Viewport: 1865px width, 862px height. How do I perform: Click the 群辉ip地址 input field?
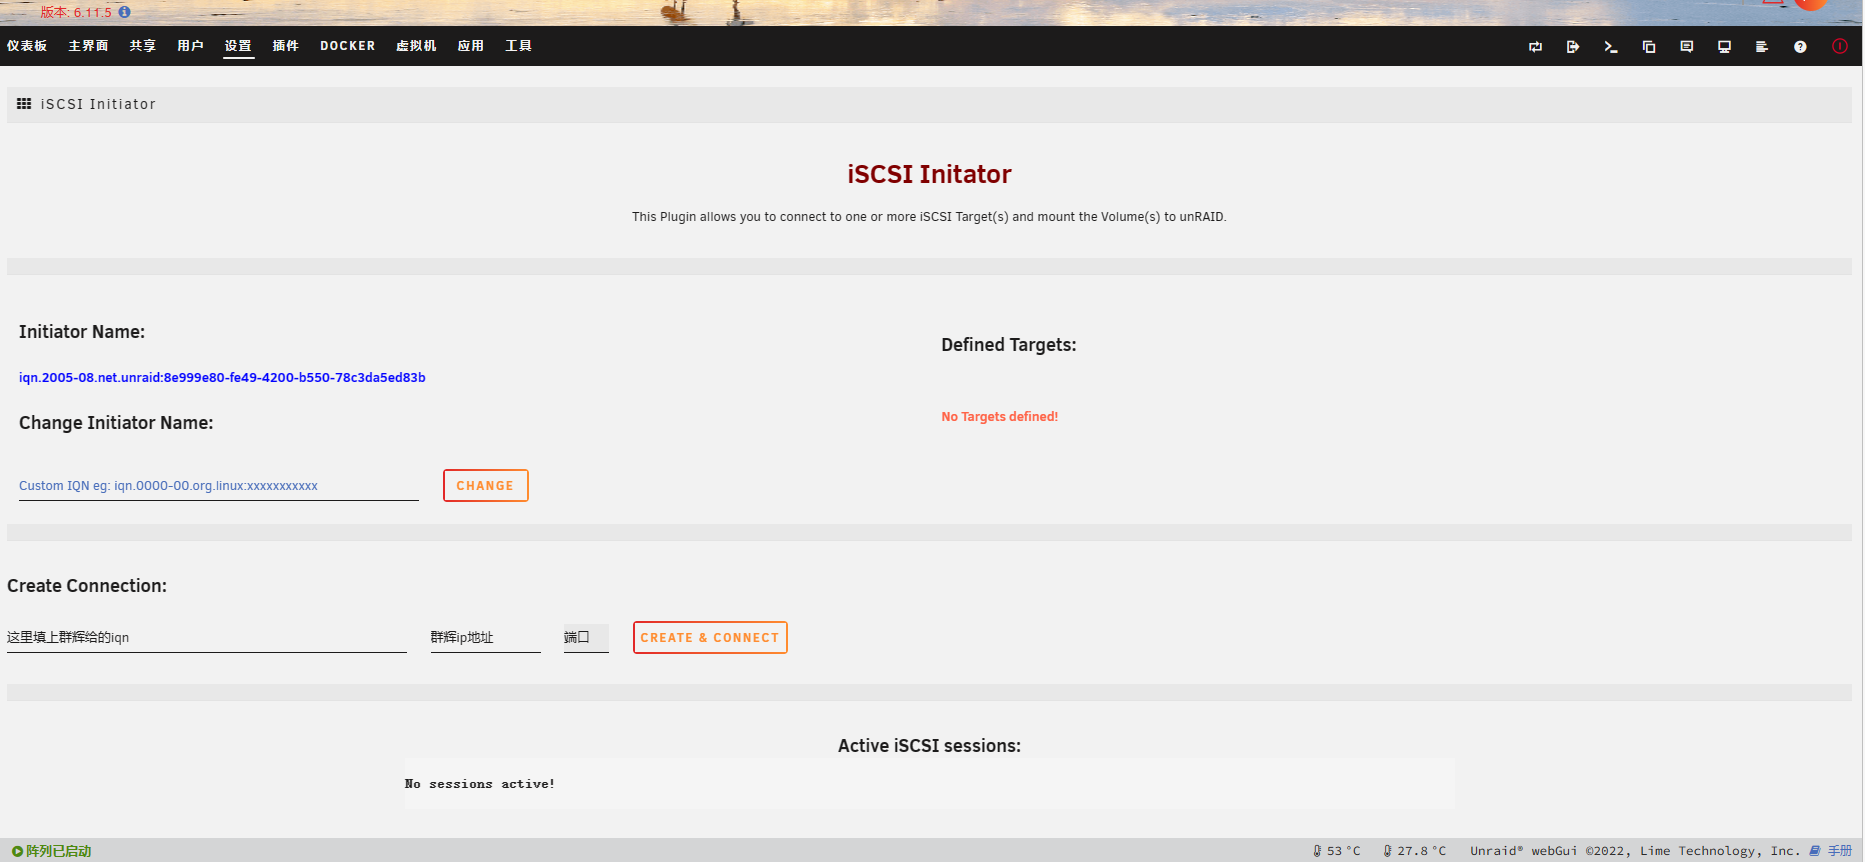pos(485,638)
